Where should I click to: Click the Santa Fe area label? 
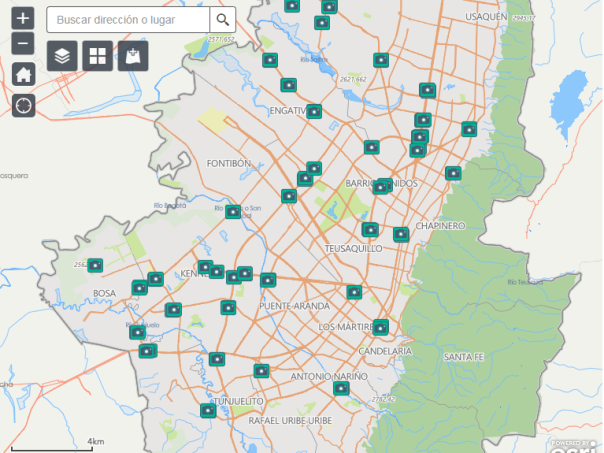coord(464,357)
